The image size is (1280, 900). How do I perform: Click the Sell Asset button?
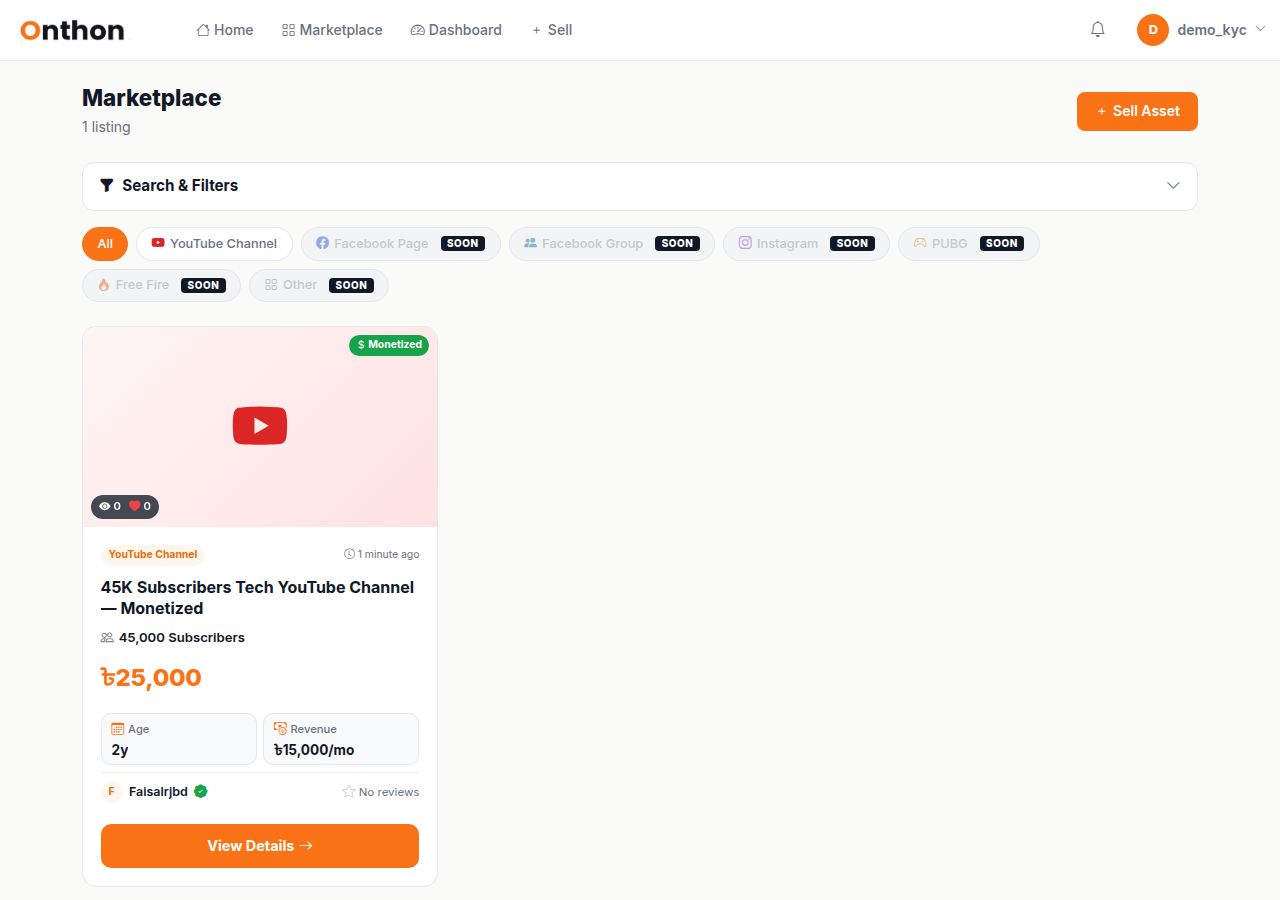tap(1137, 111)
